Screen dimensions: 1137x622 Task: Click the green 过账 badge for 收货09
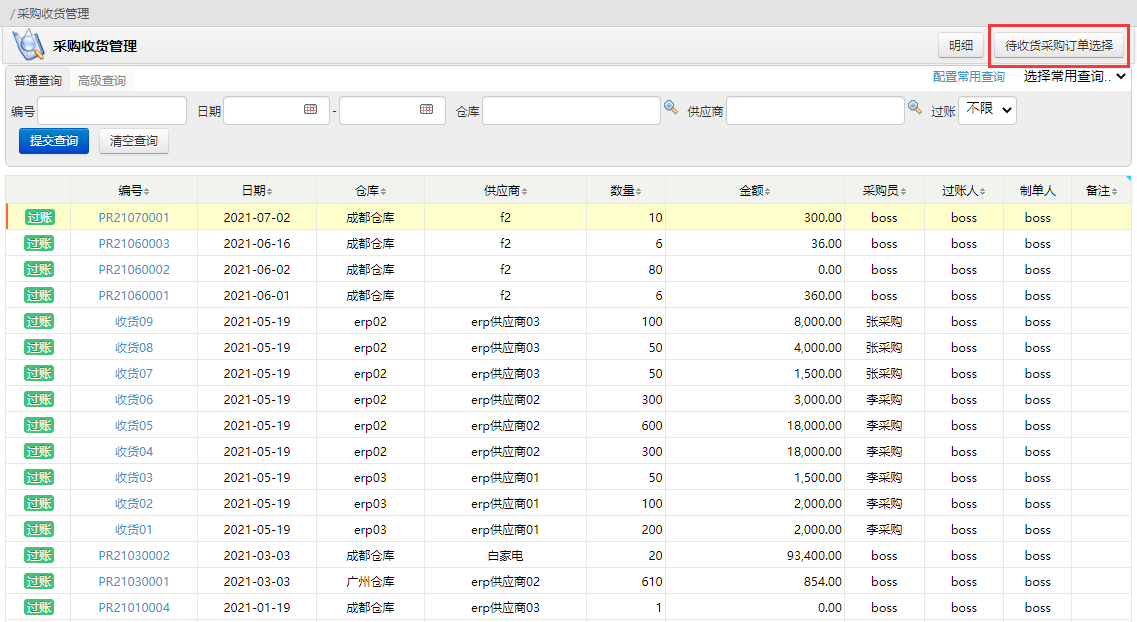click(39, 322)
